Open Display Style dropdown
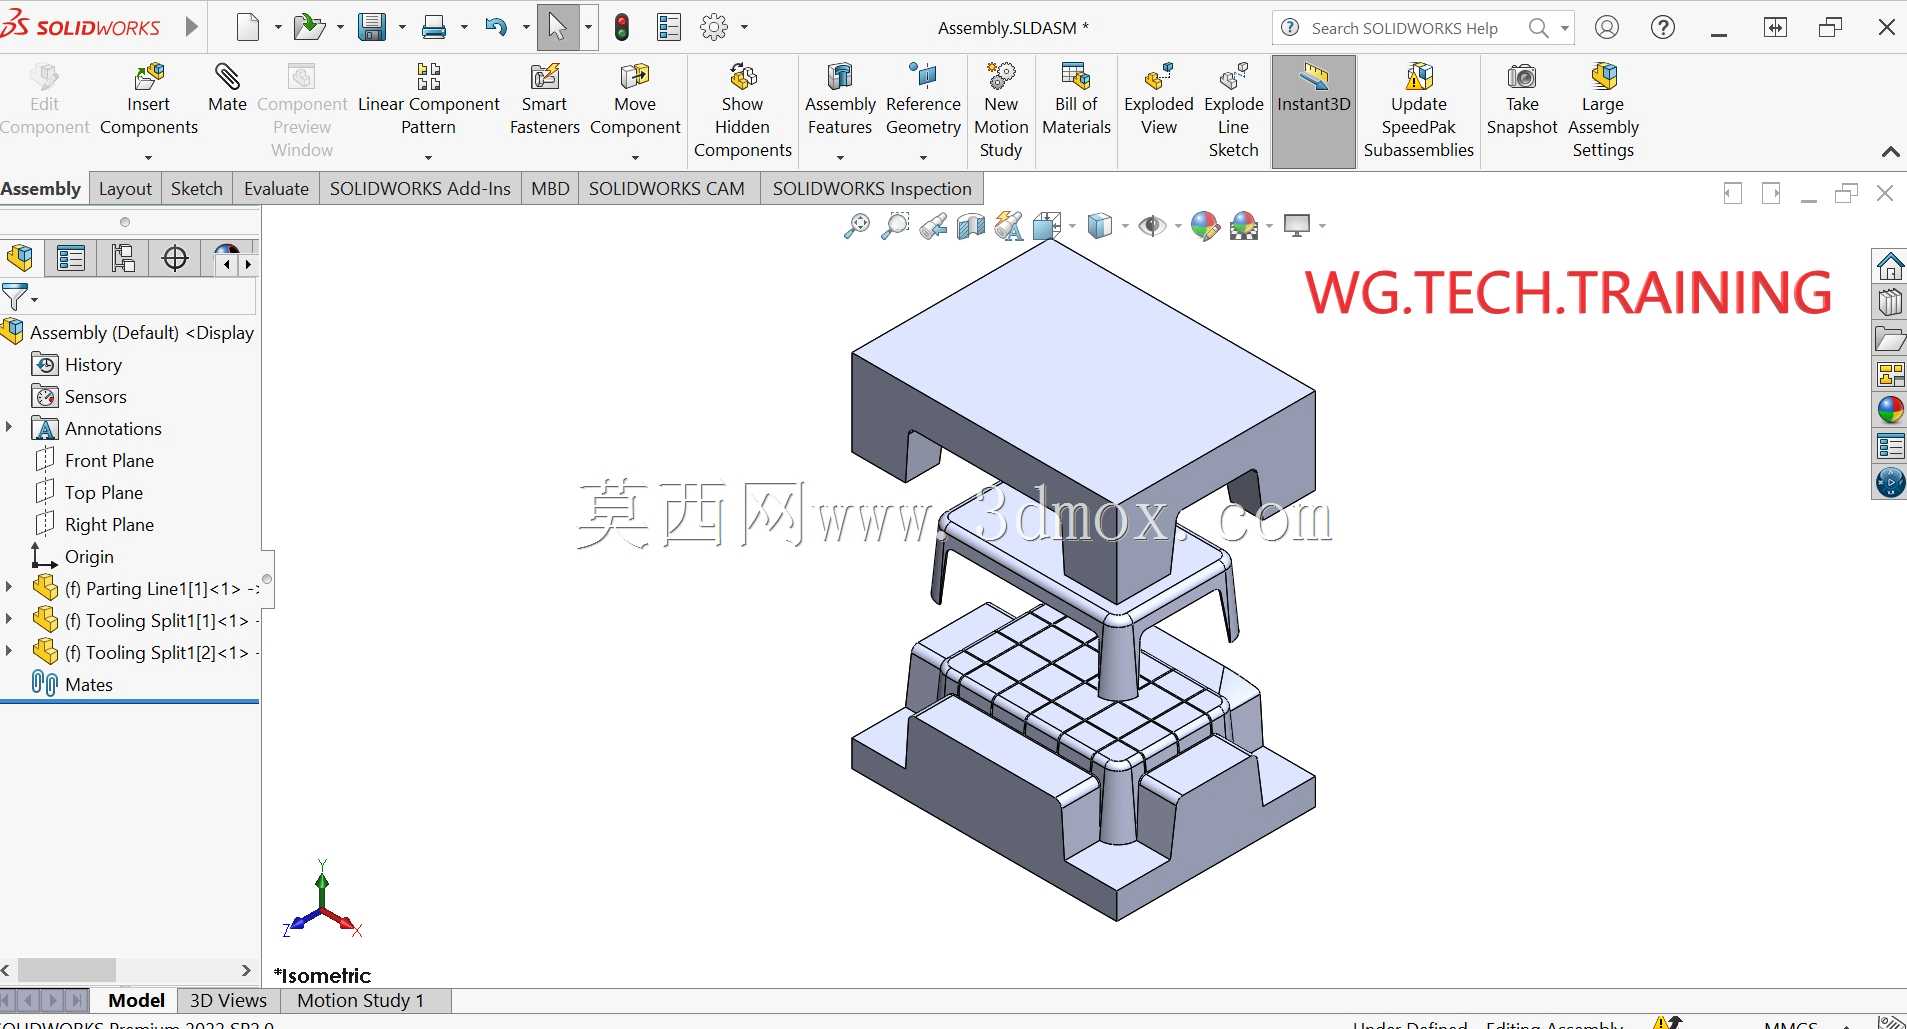This screenshot has width=1907, height=1029. click(1125, 227)
